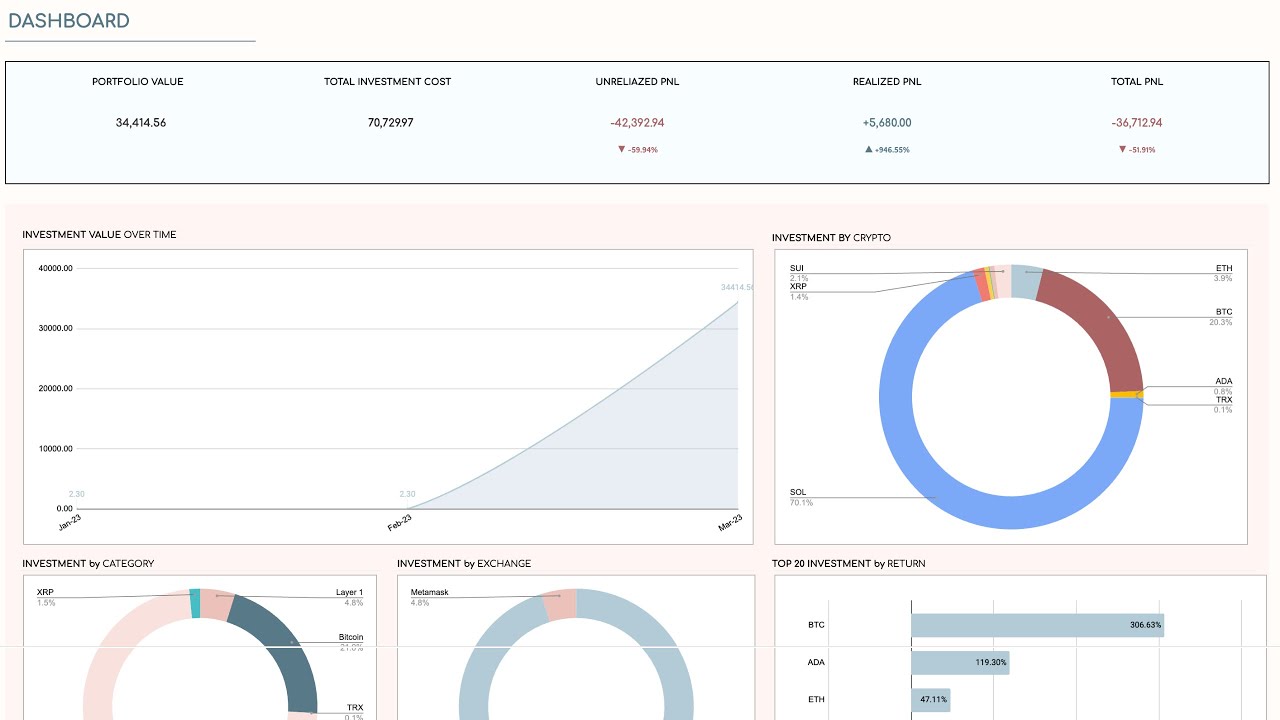Click the ADA row label in return chart
The image size is (1280, 720).
pos(816,662)
